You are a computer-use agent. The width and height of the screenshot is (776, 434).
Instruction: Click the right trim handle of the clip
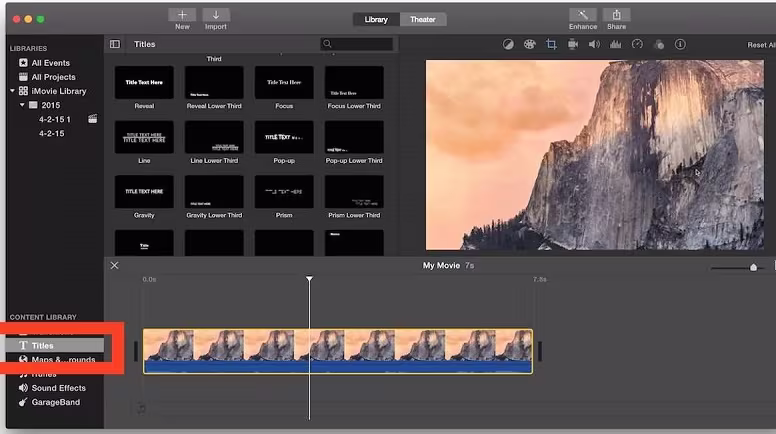[540, 351]
